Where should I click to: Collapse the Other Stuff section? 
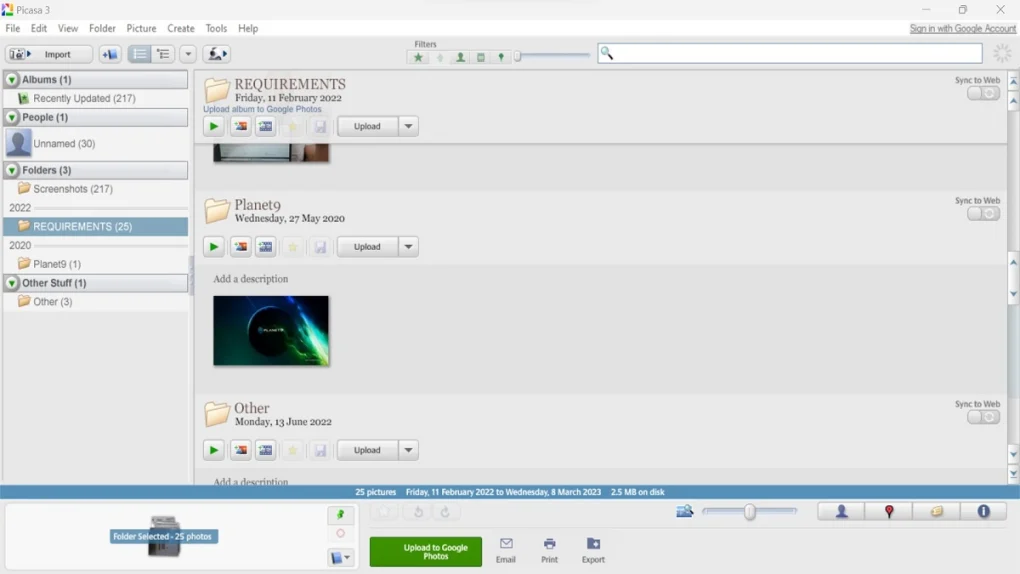click(x=12, y=283)
